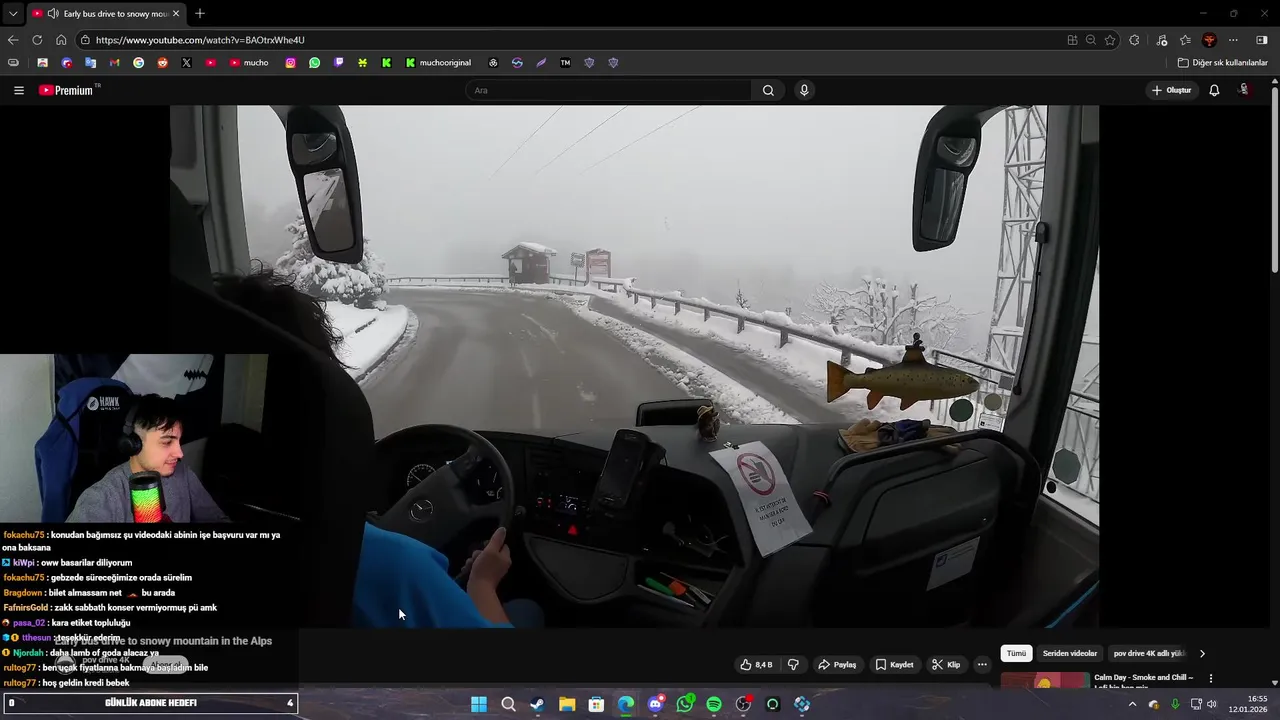Open the Edge profile avatar
Screen dimensions: 1280x720
[x=1209, y=40]
